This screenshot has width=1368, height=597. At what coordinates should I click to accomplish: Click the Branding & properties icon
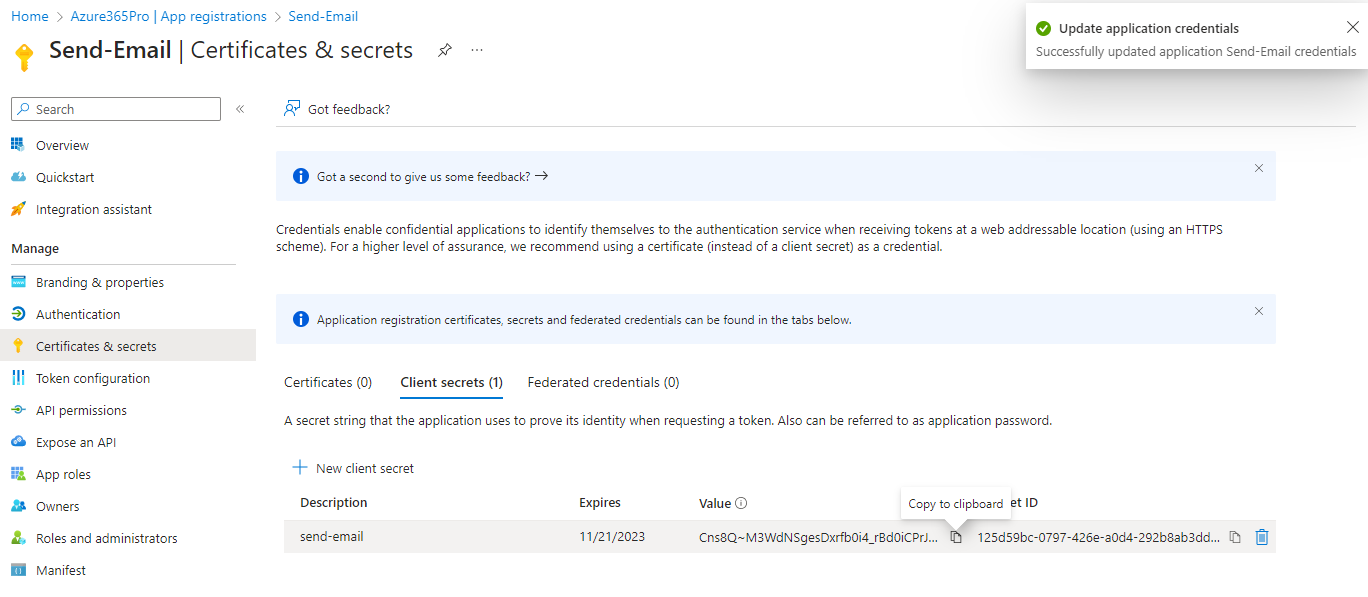tap(17, 282)
